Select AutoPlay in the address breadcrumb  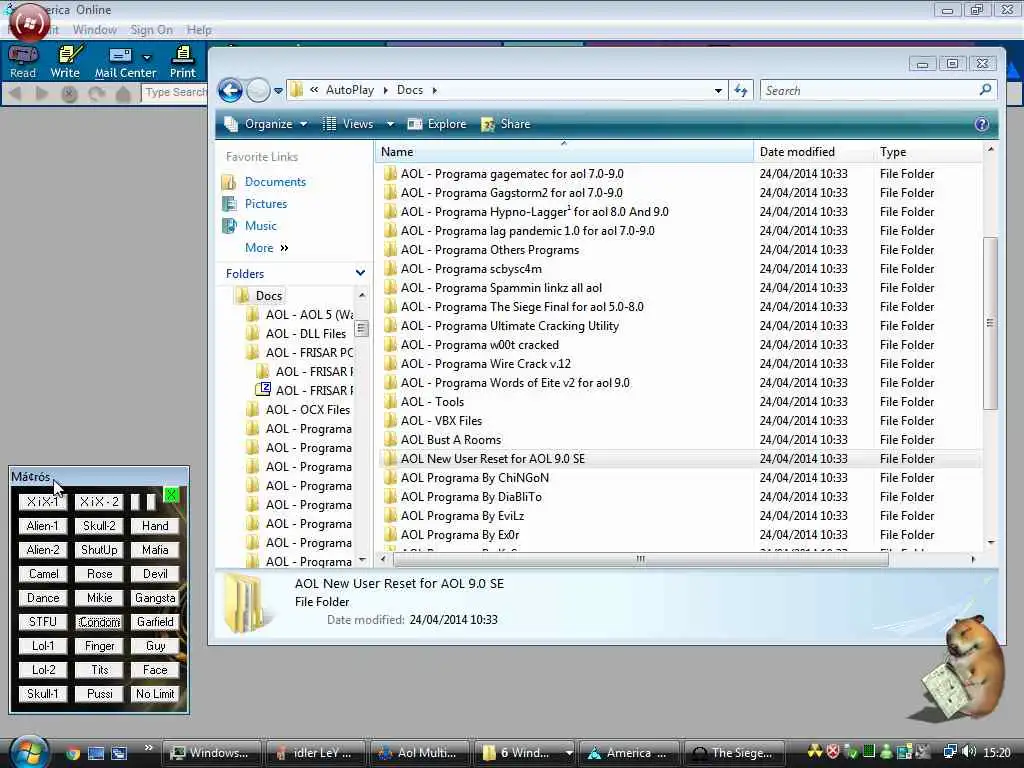coord(350,90)
